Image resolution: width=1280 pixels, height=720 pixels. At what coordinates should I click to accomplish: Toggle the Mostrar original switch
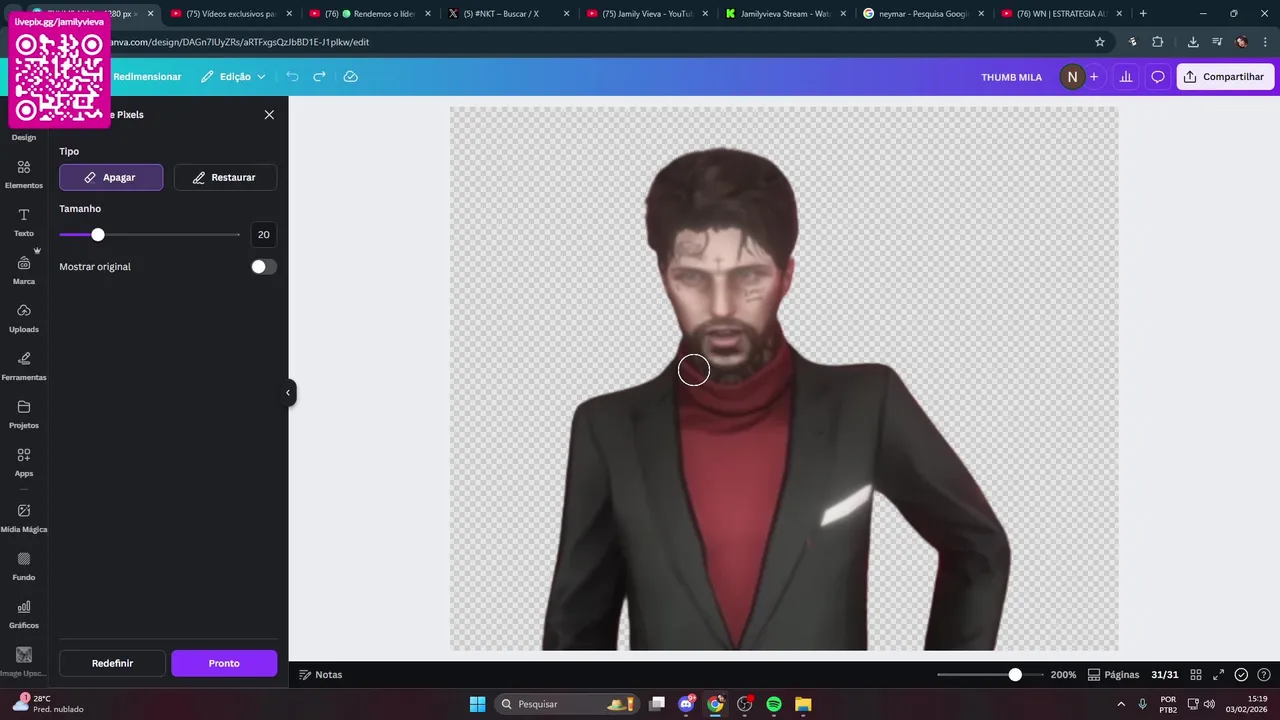tap(264, 267)
